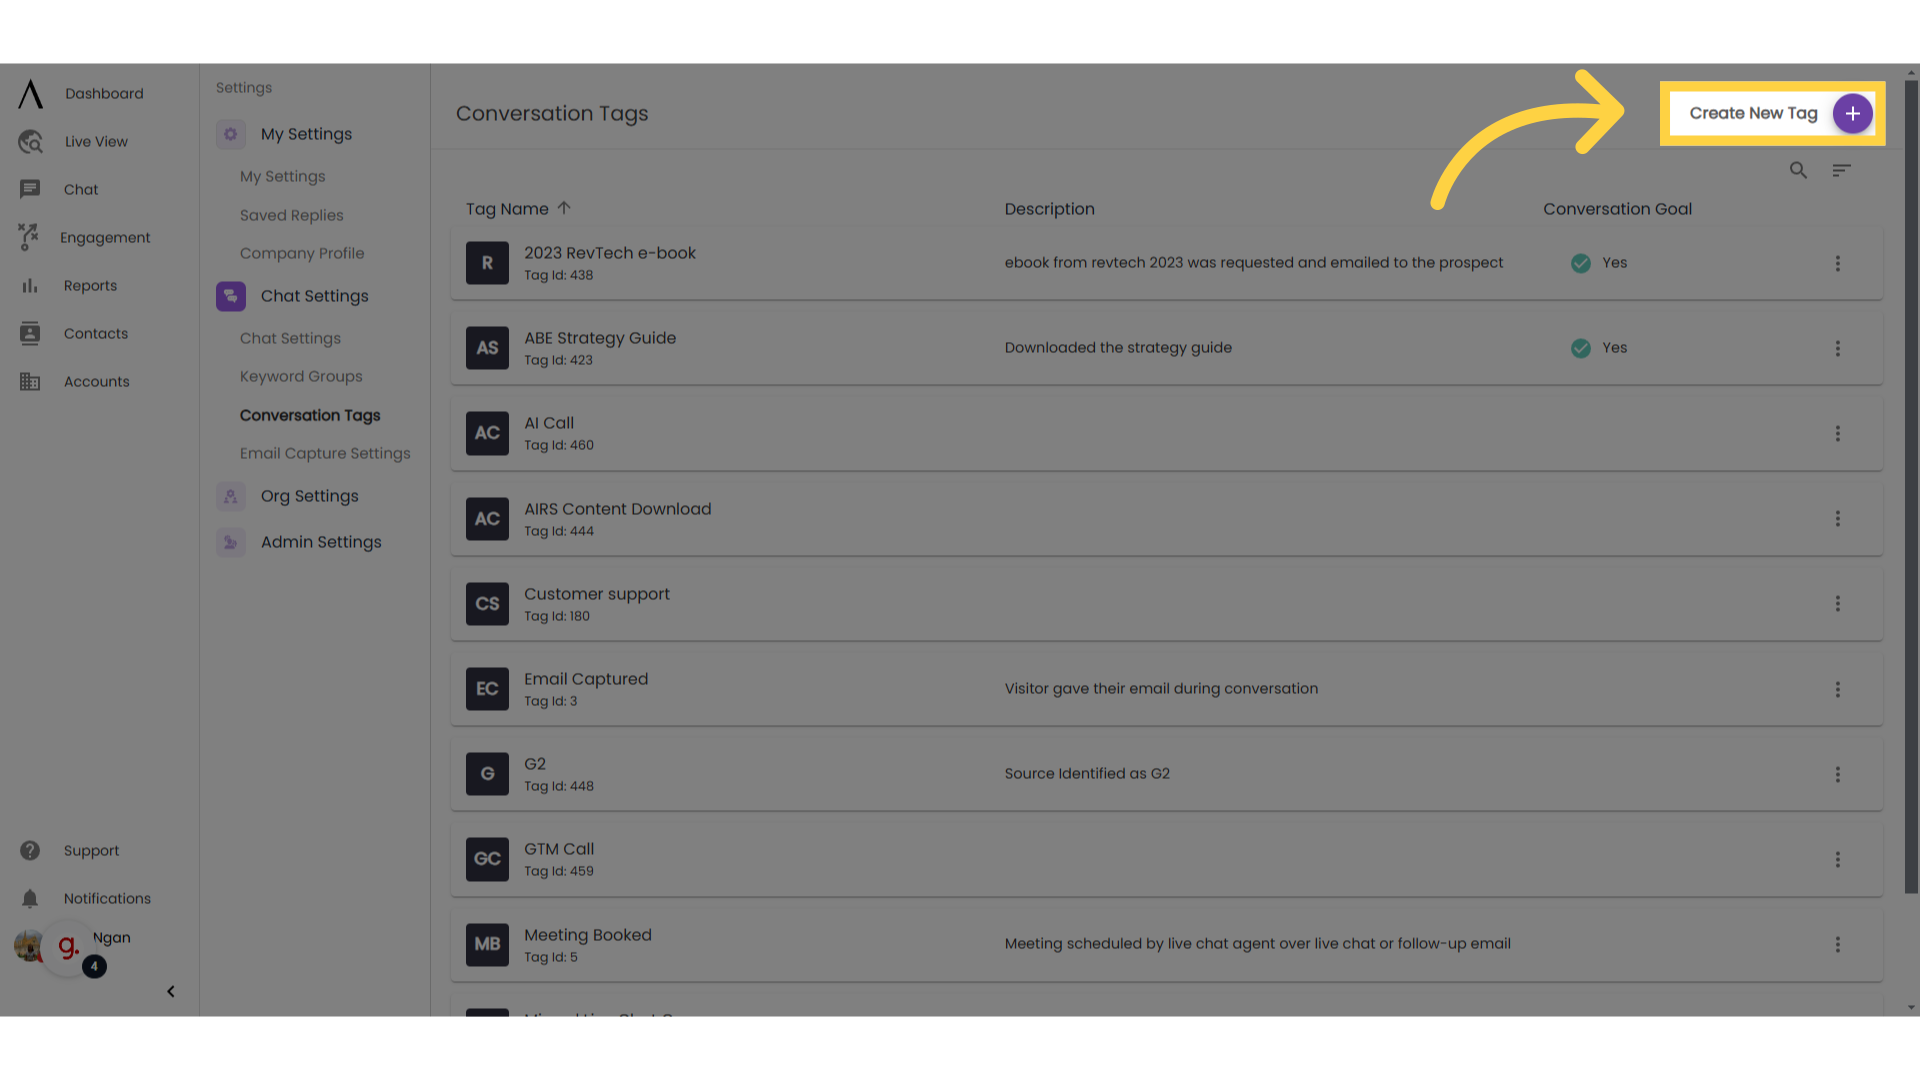Viewport: 1920px width, 1080px height.
Task: Open search icon in Conversation Tags
Action: [1797, 169]
